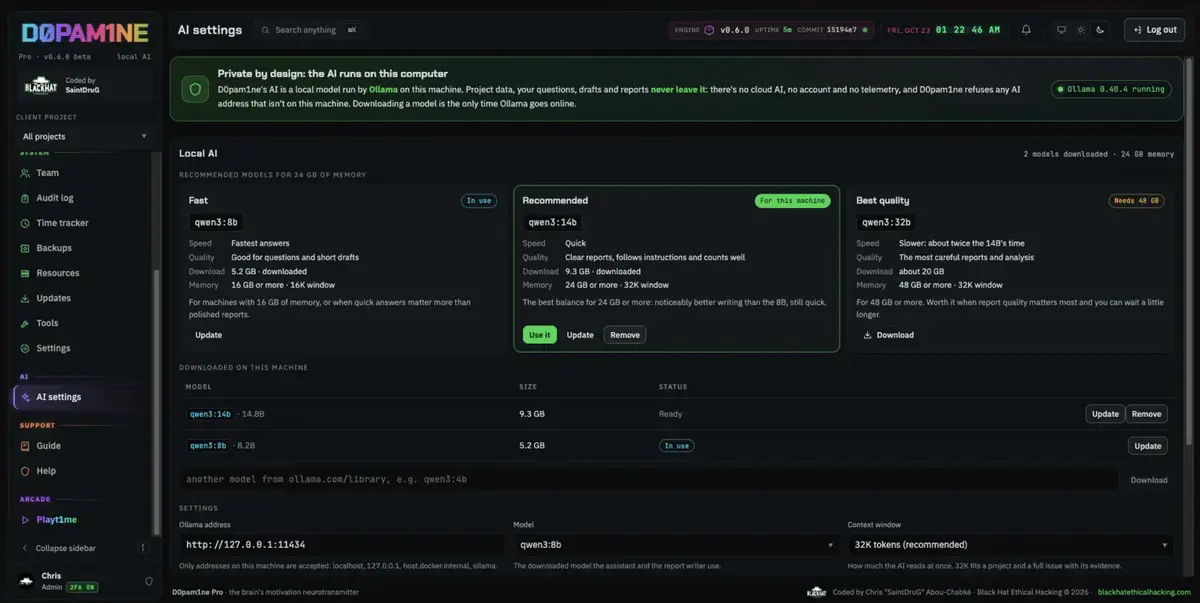Image resolution: width=1200 pixels, height=603 pixels.
Task: Click the engine hexagon icon in top bar
Action: [x=709, y=30]
